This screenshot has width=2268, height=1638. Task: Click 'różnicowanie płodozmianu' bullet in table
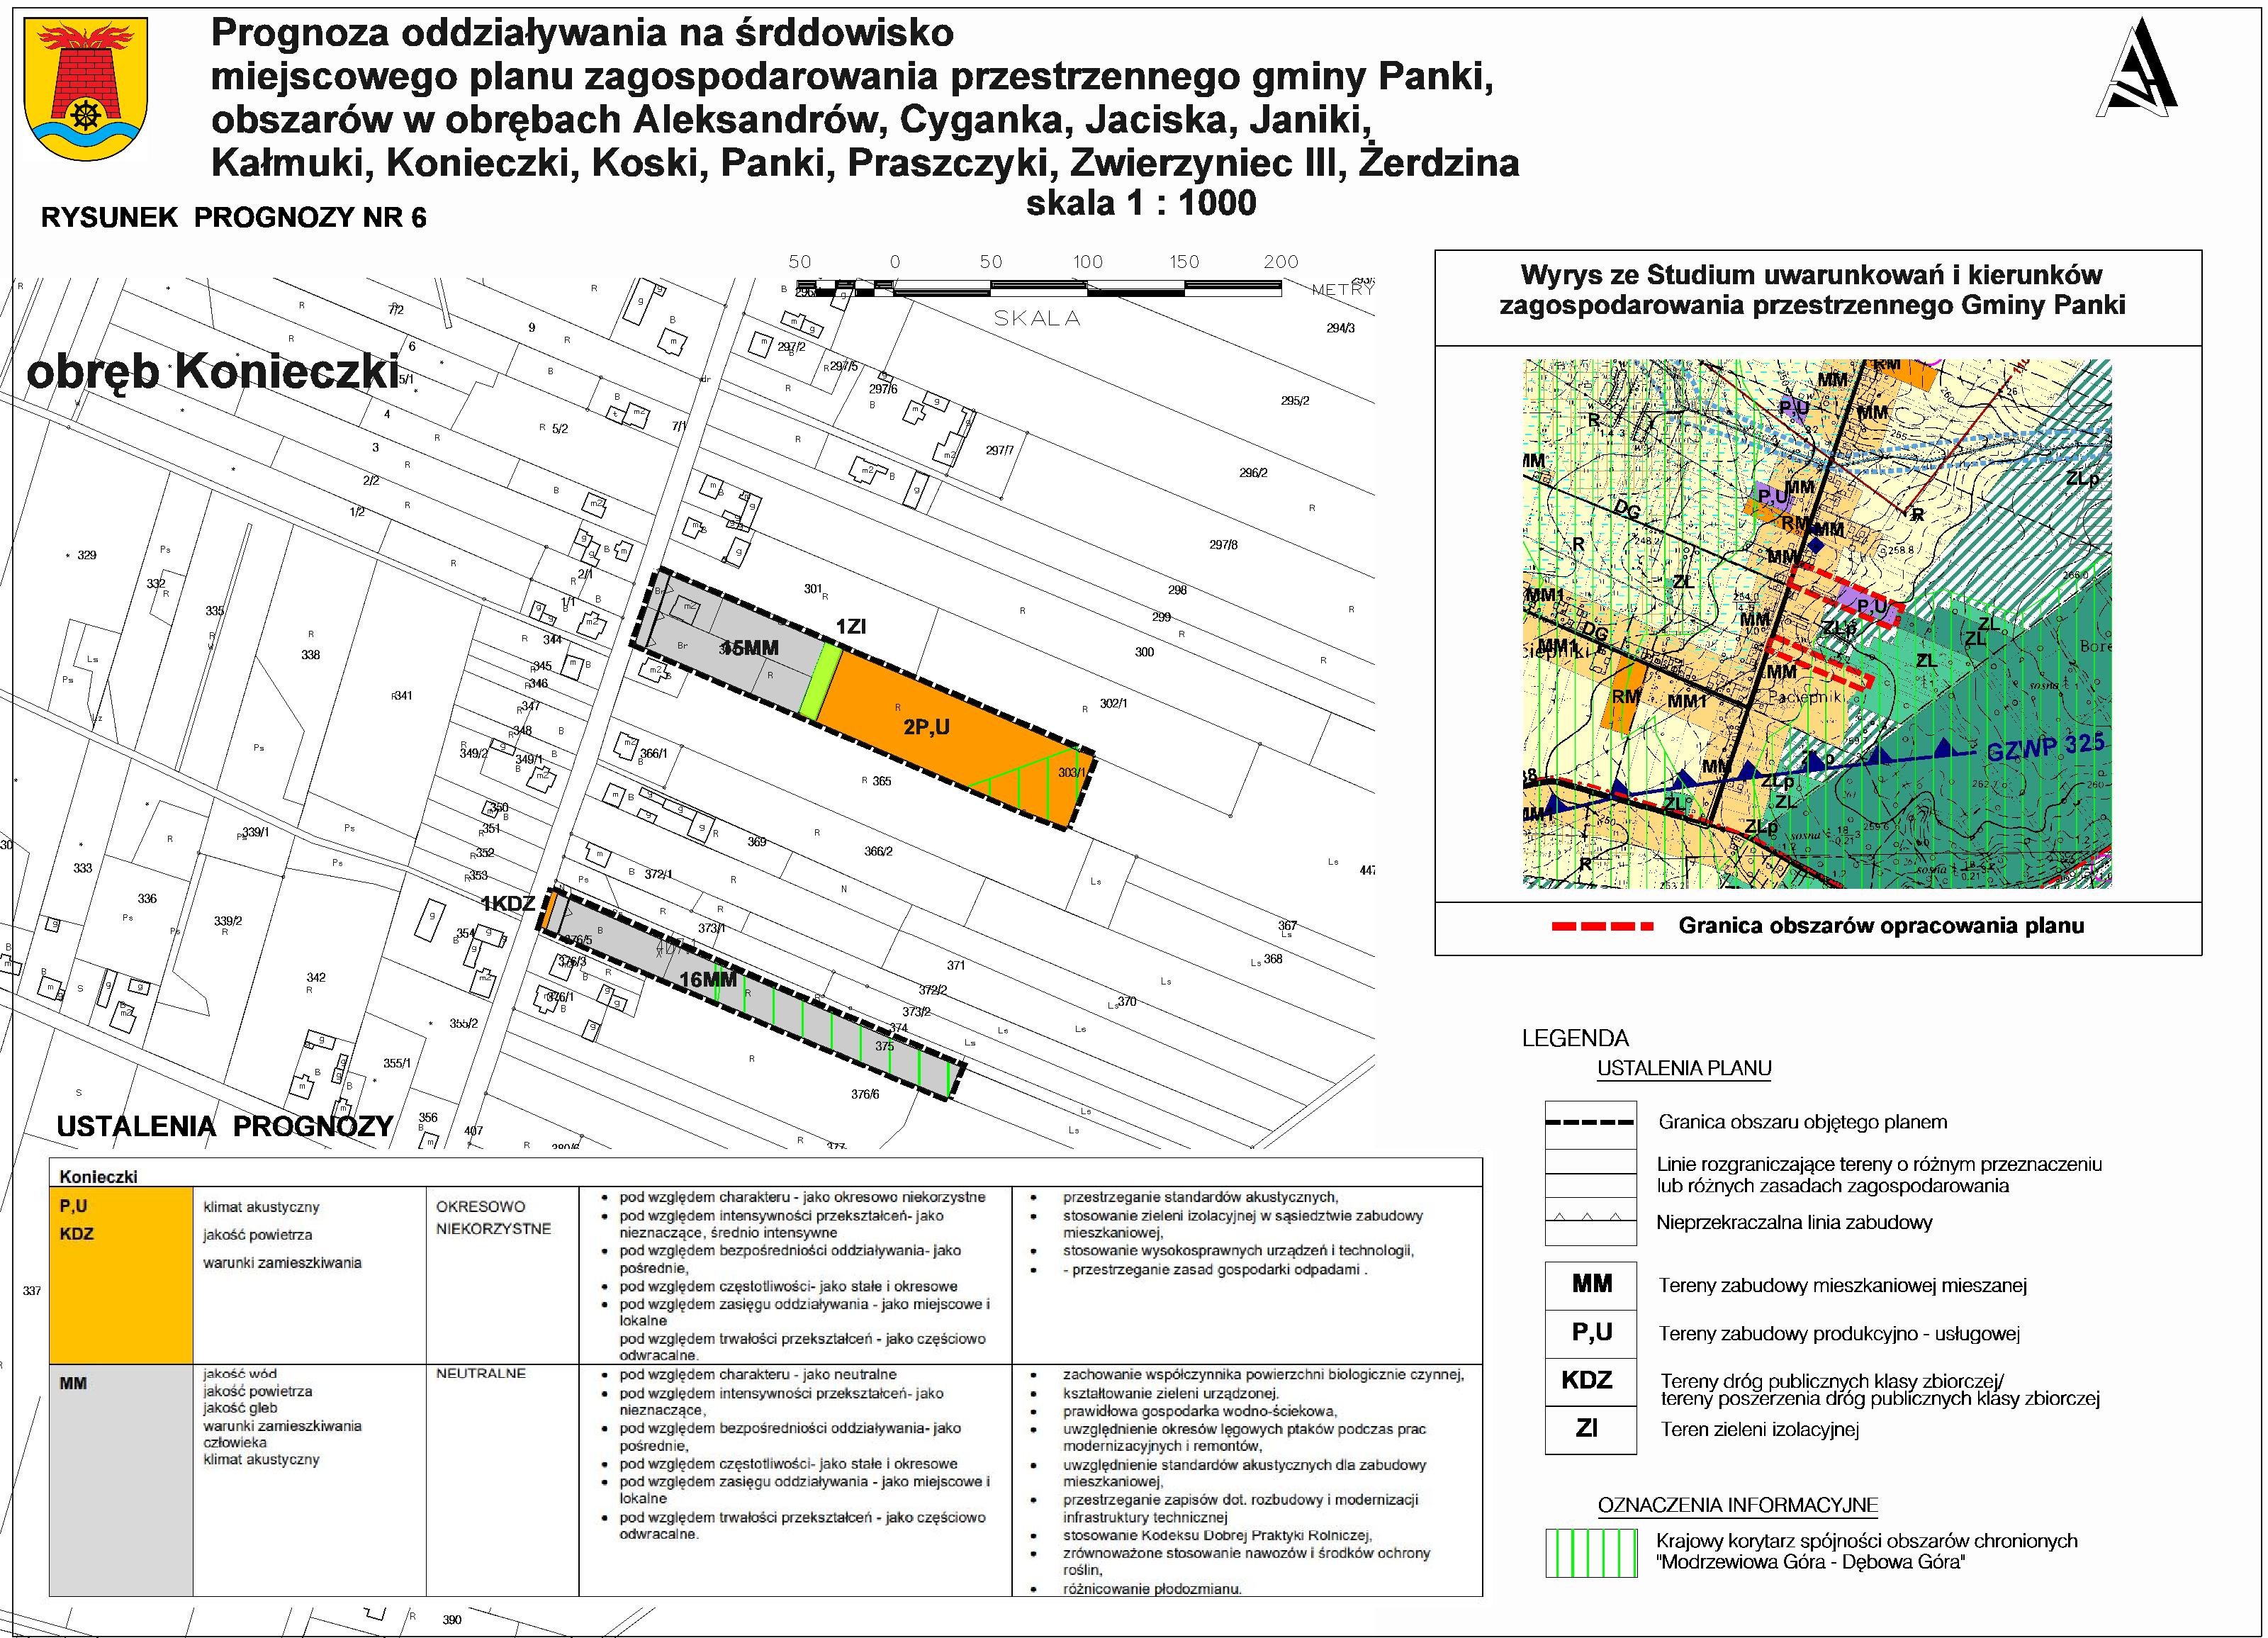[x=1152, y=1588]
